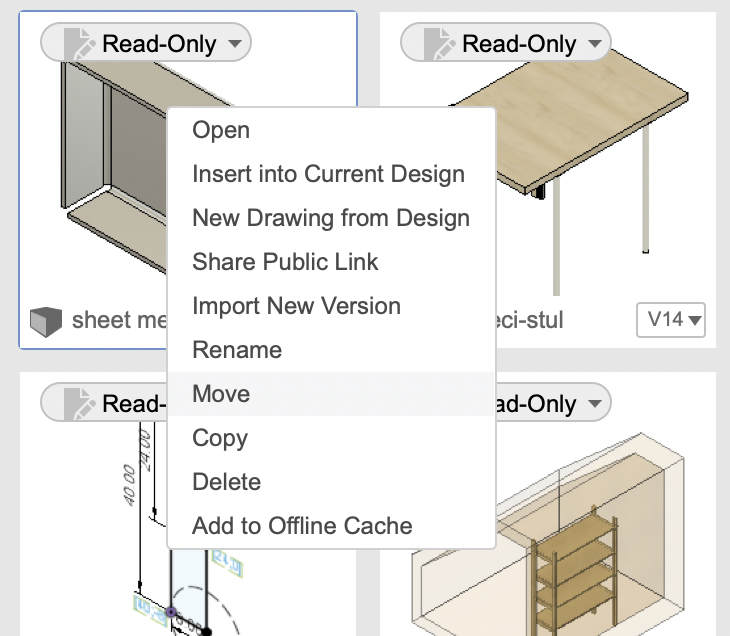This screenshot has height=636, width=730.
Task: Choose New Drawing from Design
Action: click(330, 218)
